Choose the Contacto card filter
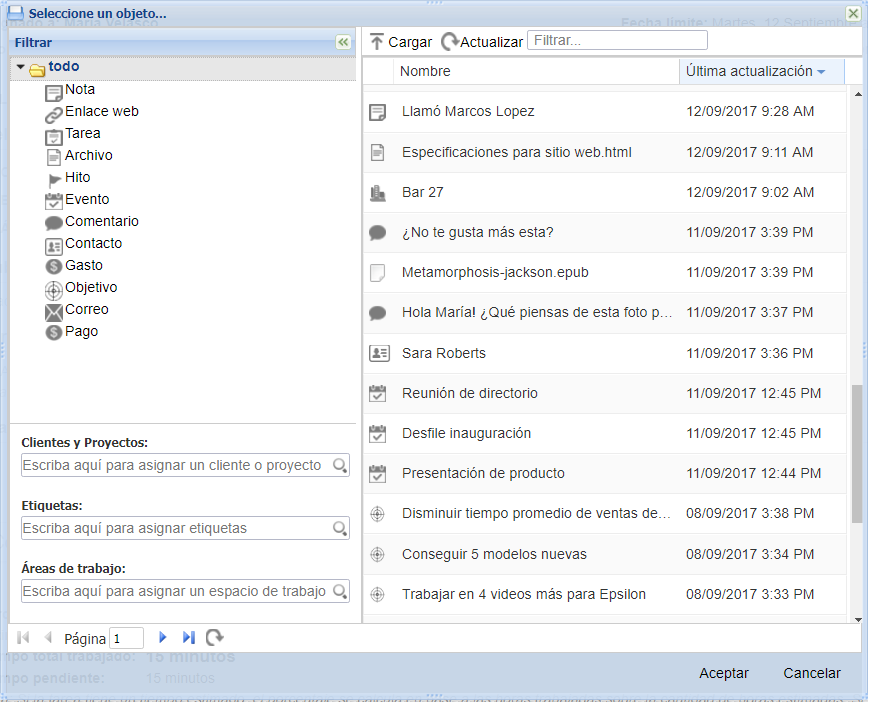This screenshot has height=706, width=870. click(54, 245)
